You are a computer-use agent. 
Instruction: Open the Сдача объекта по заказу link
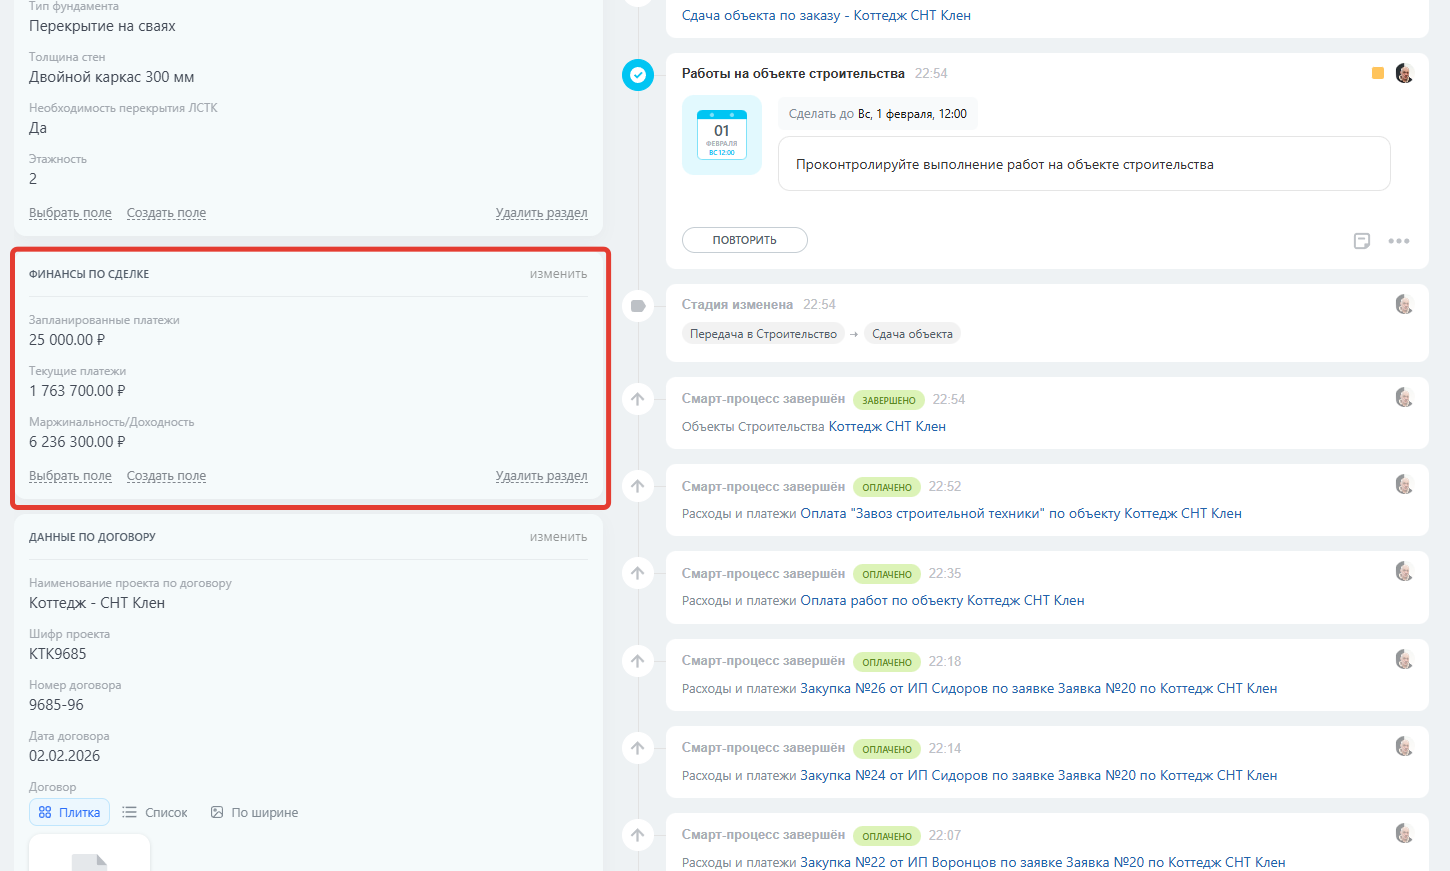click(x=826, y=16)
